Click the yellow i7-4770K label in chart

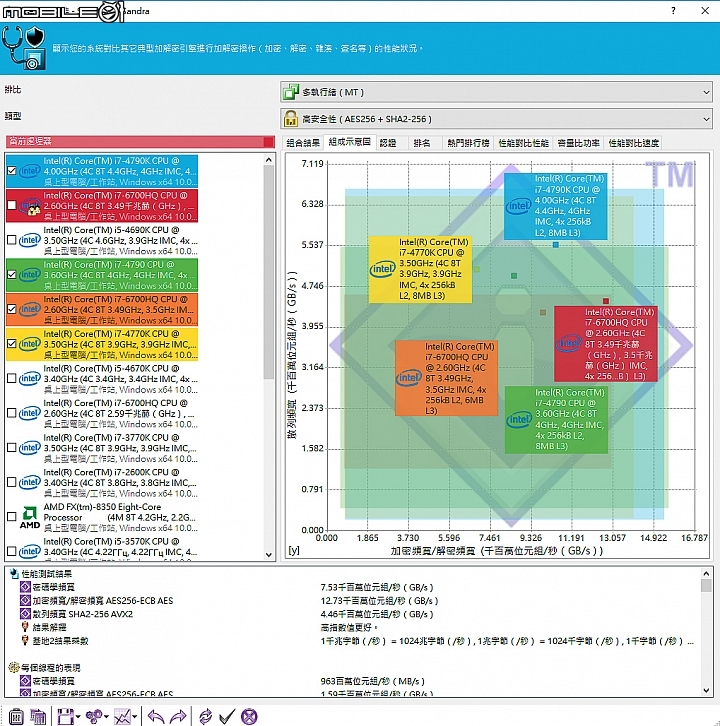(420, 269)
